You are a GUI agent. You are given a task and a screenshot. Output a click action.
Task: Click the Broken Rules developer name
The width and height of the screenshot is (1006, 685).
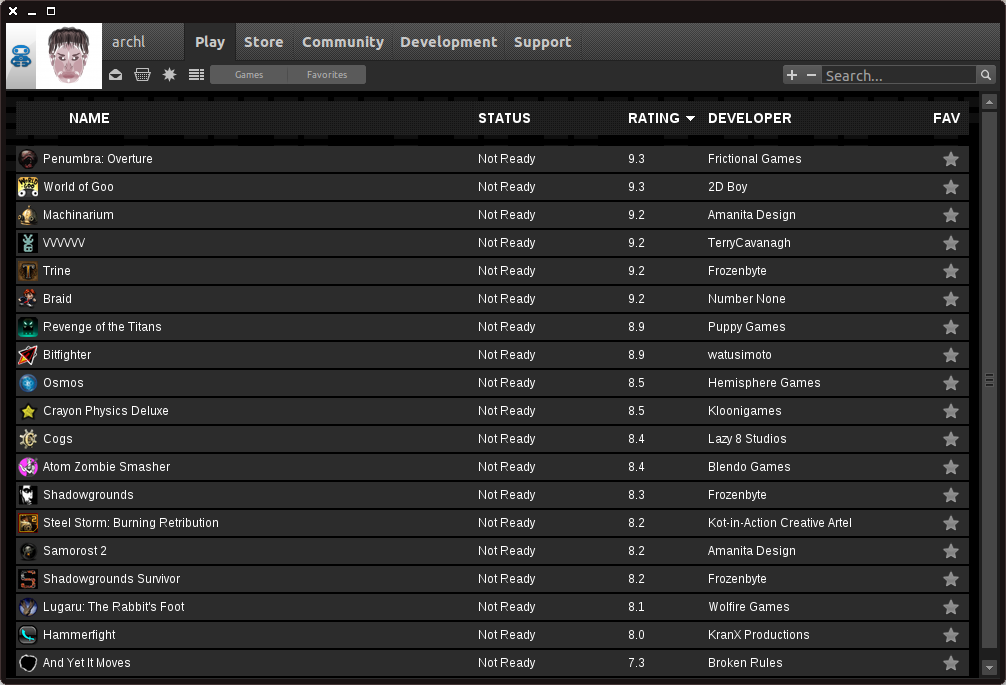coord(745,663)
